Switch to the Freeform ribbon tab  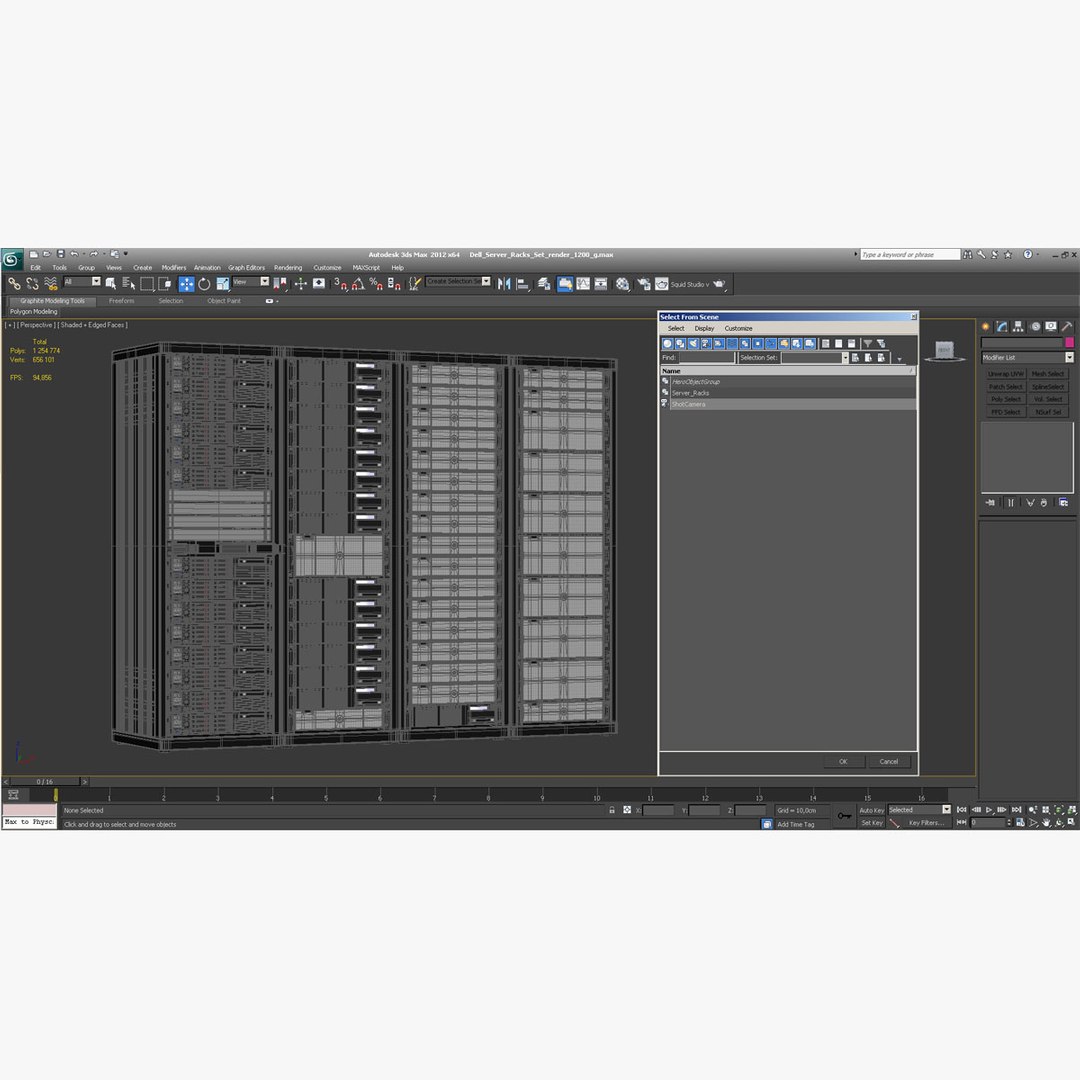click(x=121, y=301)
